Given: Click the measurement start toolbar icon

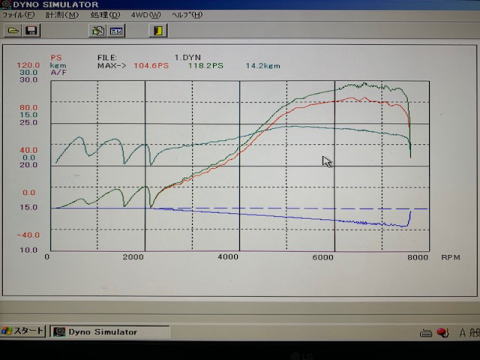Looking at the screenshot, I should tap(98, 31).
